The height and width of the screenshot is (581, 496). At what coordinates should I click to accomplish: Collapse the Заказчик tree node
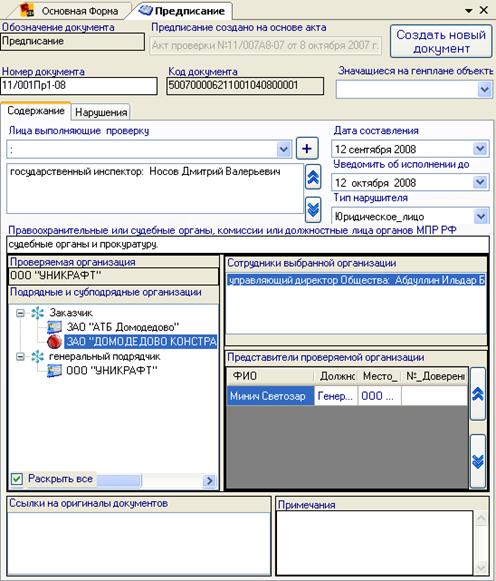20,313
